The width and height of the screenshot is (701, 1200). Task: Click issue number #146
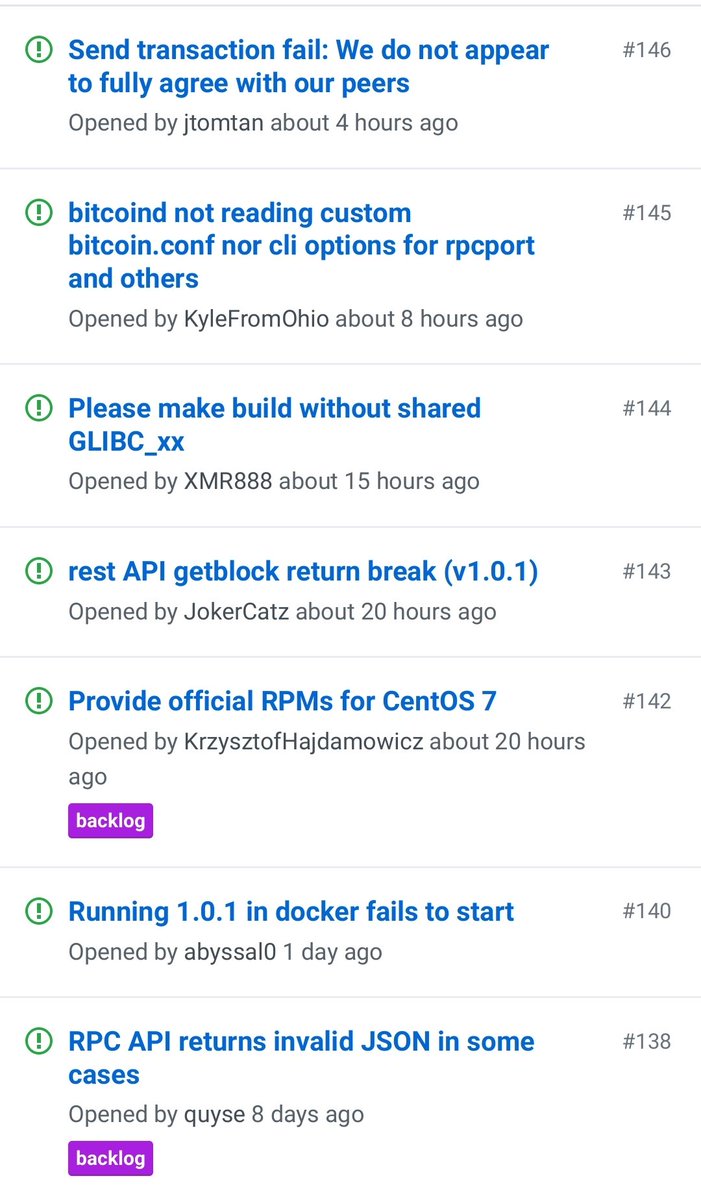click(x=646, y=50)
